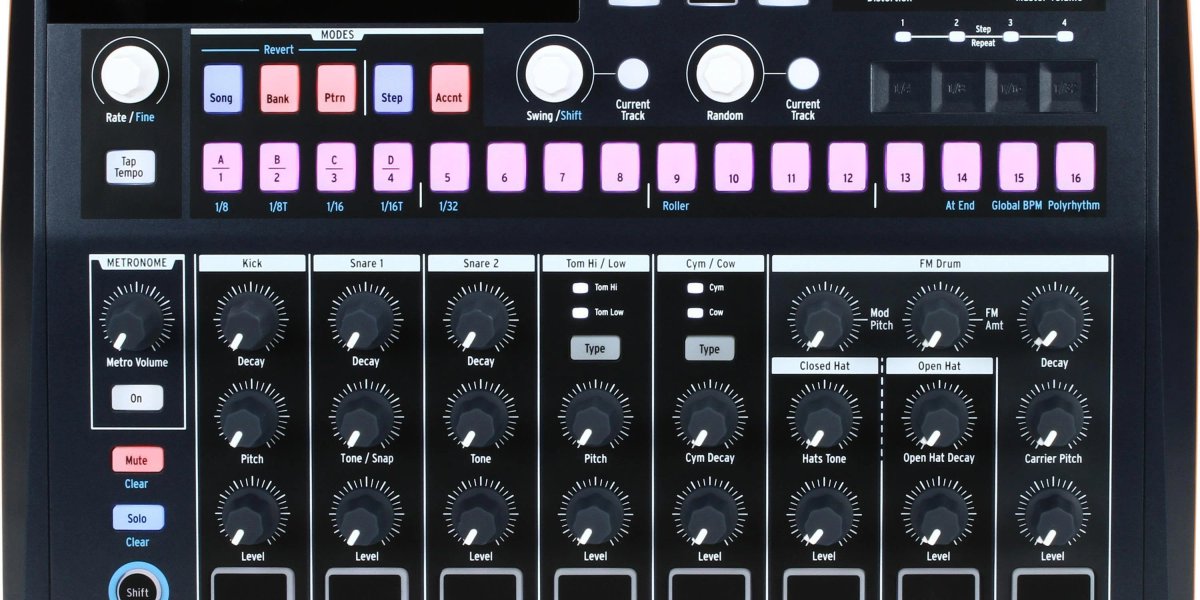1200x600 pixels.
Task: Solo the current track
Action: pyautogui.click(x=137, y=517)
